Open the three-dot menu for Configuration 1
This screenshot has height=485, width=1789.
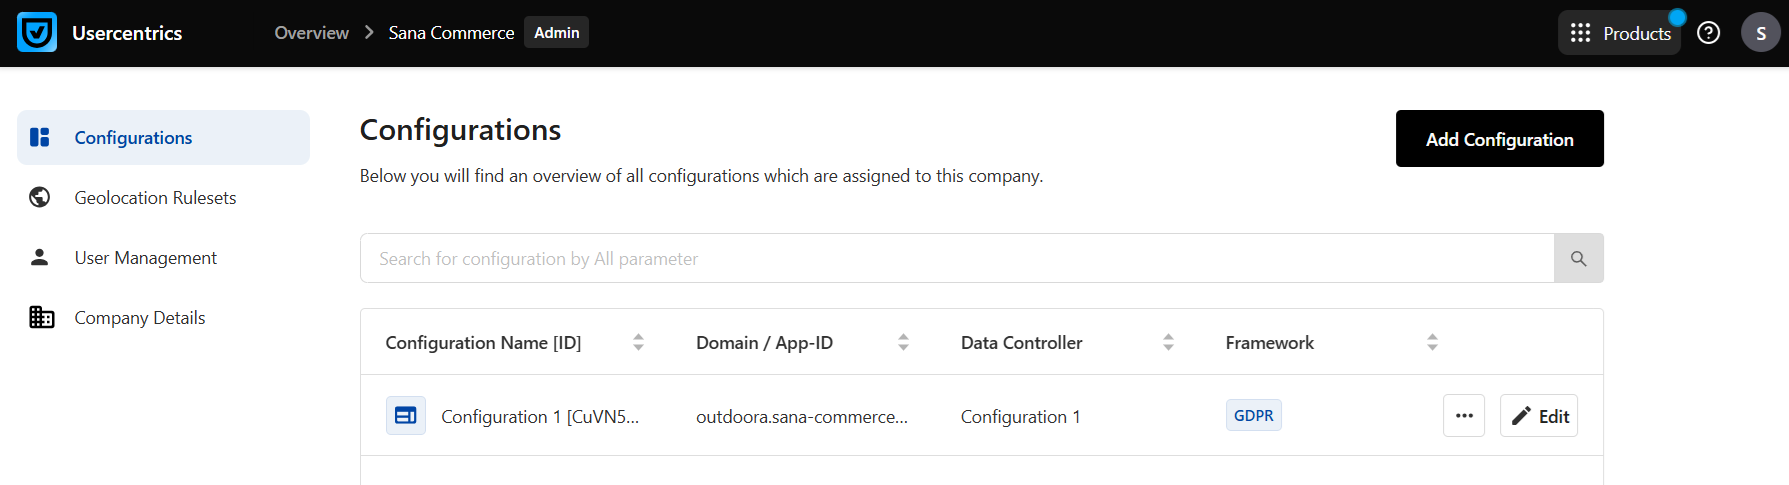pyautogui.click(x=1463, y=416)
